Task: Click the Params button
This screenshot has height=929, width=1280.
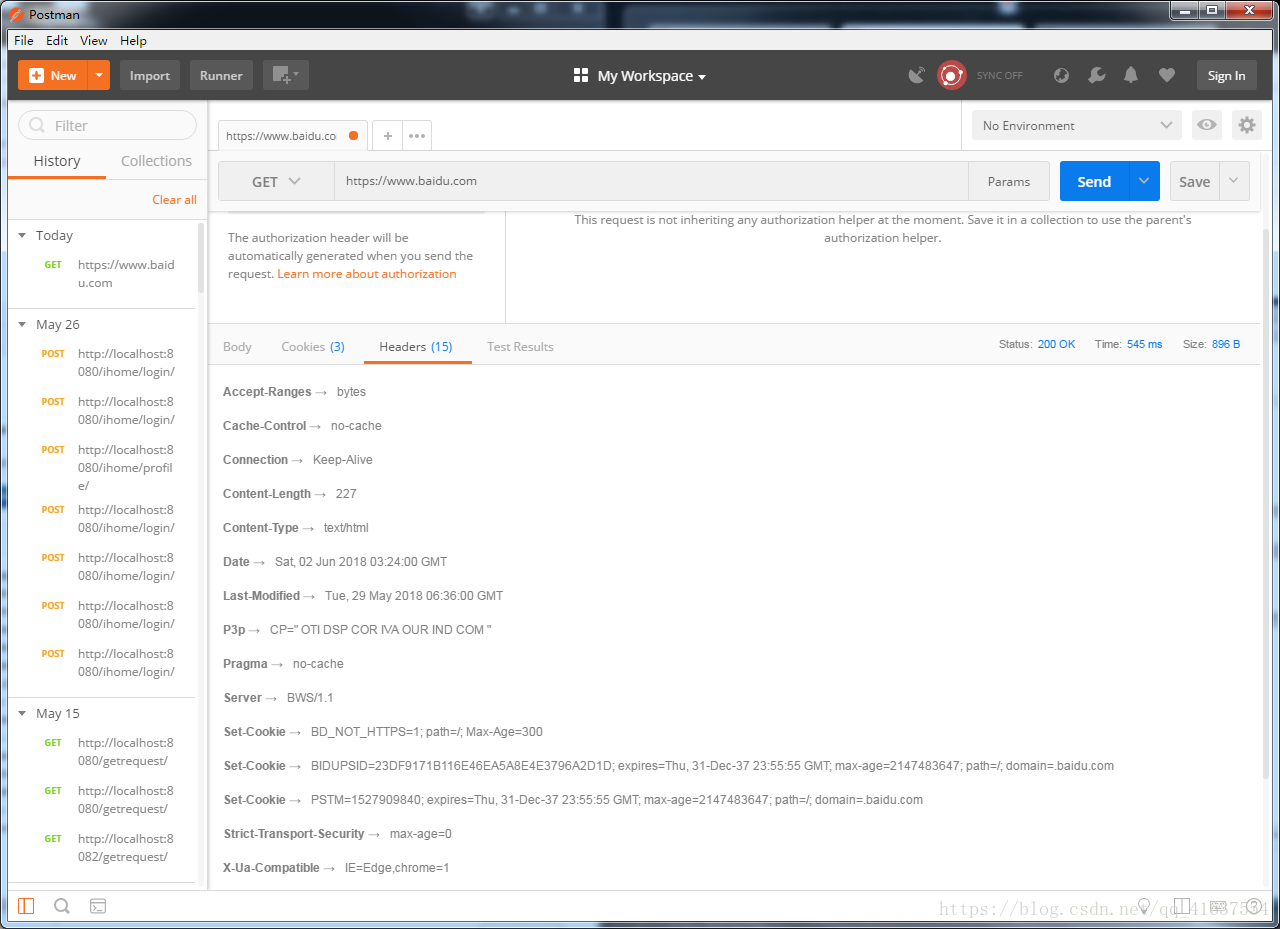Action: pos(1008,181)
